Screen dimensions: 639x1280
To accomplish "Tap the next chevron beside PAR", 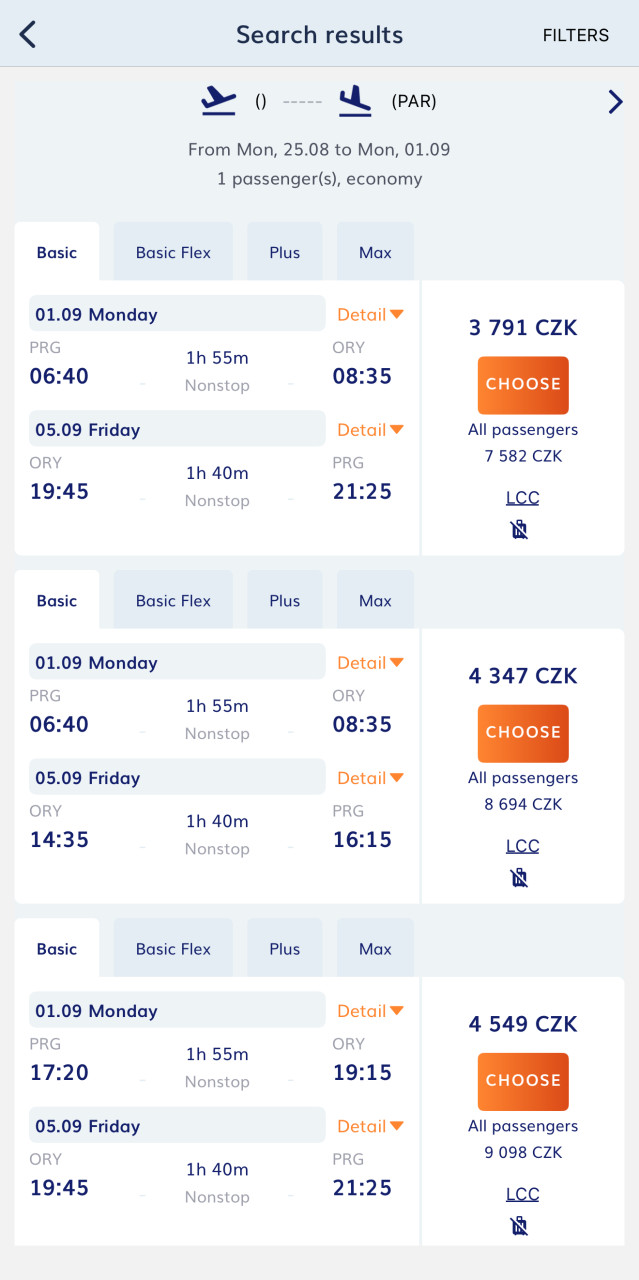I will (x=615, y=101).
